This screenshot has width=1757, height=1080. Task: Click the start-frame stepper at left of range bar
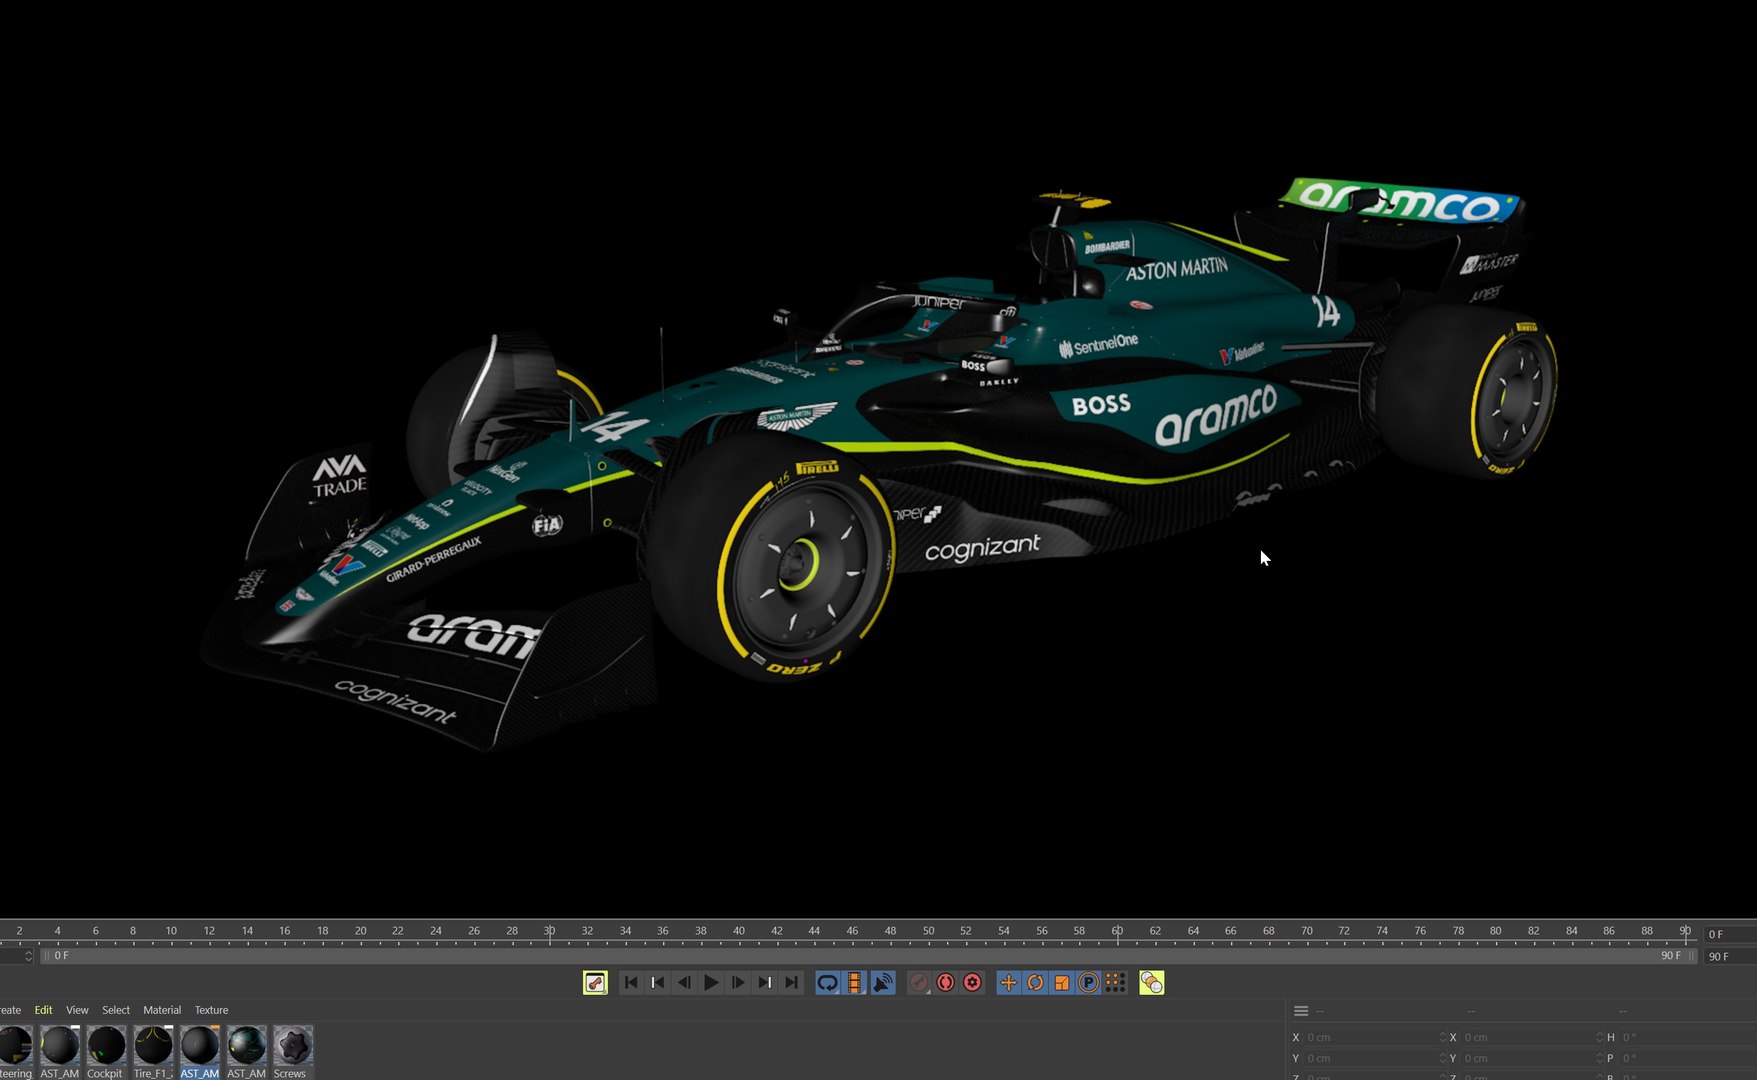tap(28, 956)
